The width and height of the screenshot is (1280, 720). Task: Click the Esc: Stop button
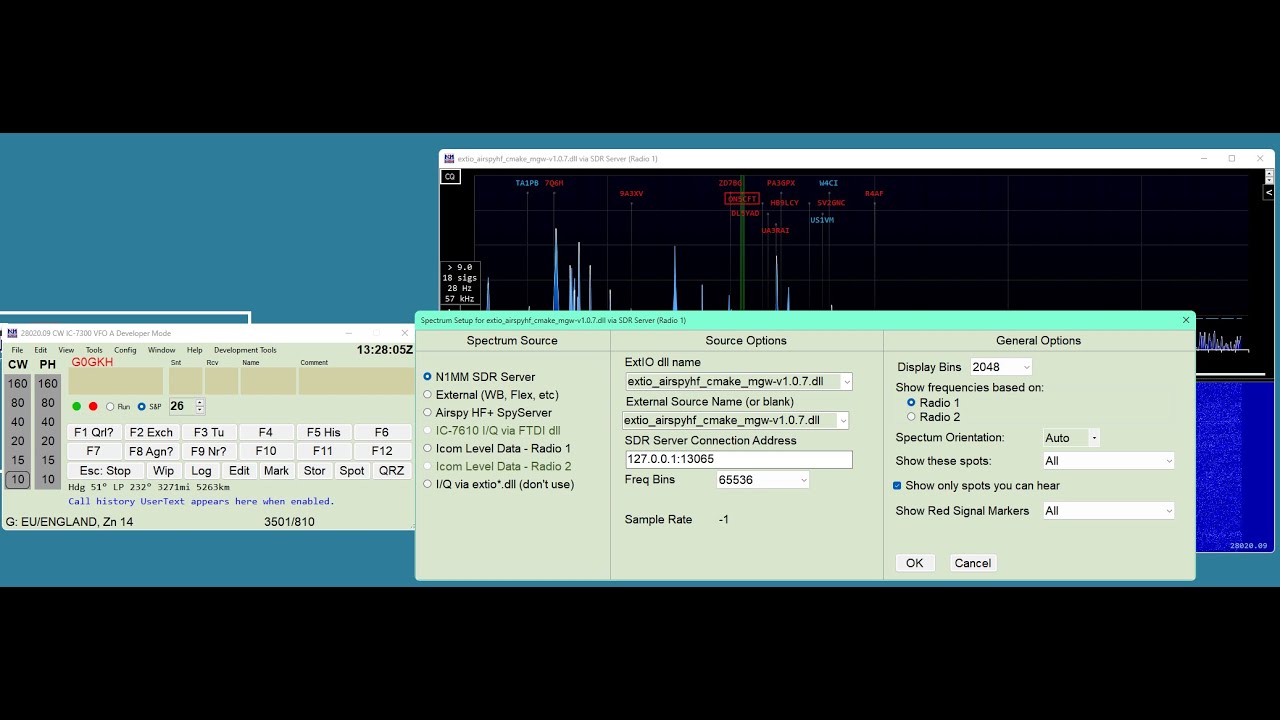[105, 470]
